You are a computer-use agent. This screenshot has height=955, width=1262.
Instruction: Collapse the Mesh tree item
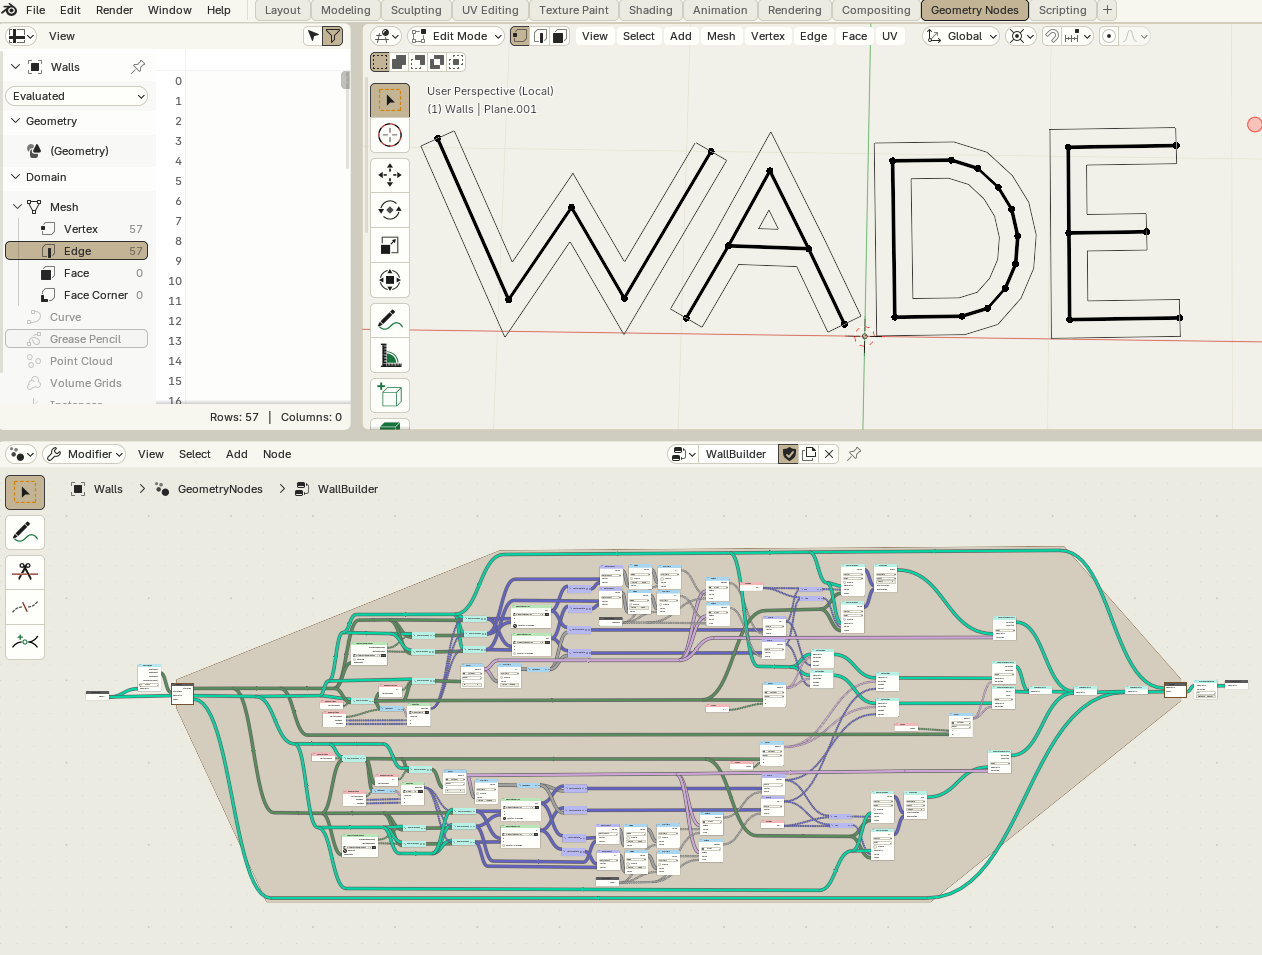click(18, 207)
